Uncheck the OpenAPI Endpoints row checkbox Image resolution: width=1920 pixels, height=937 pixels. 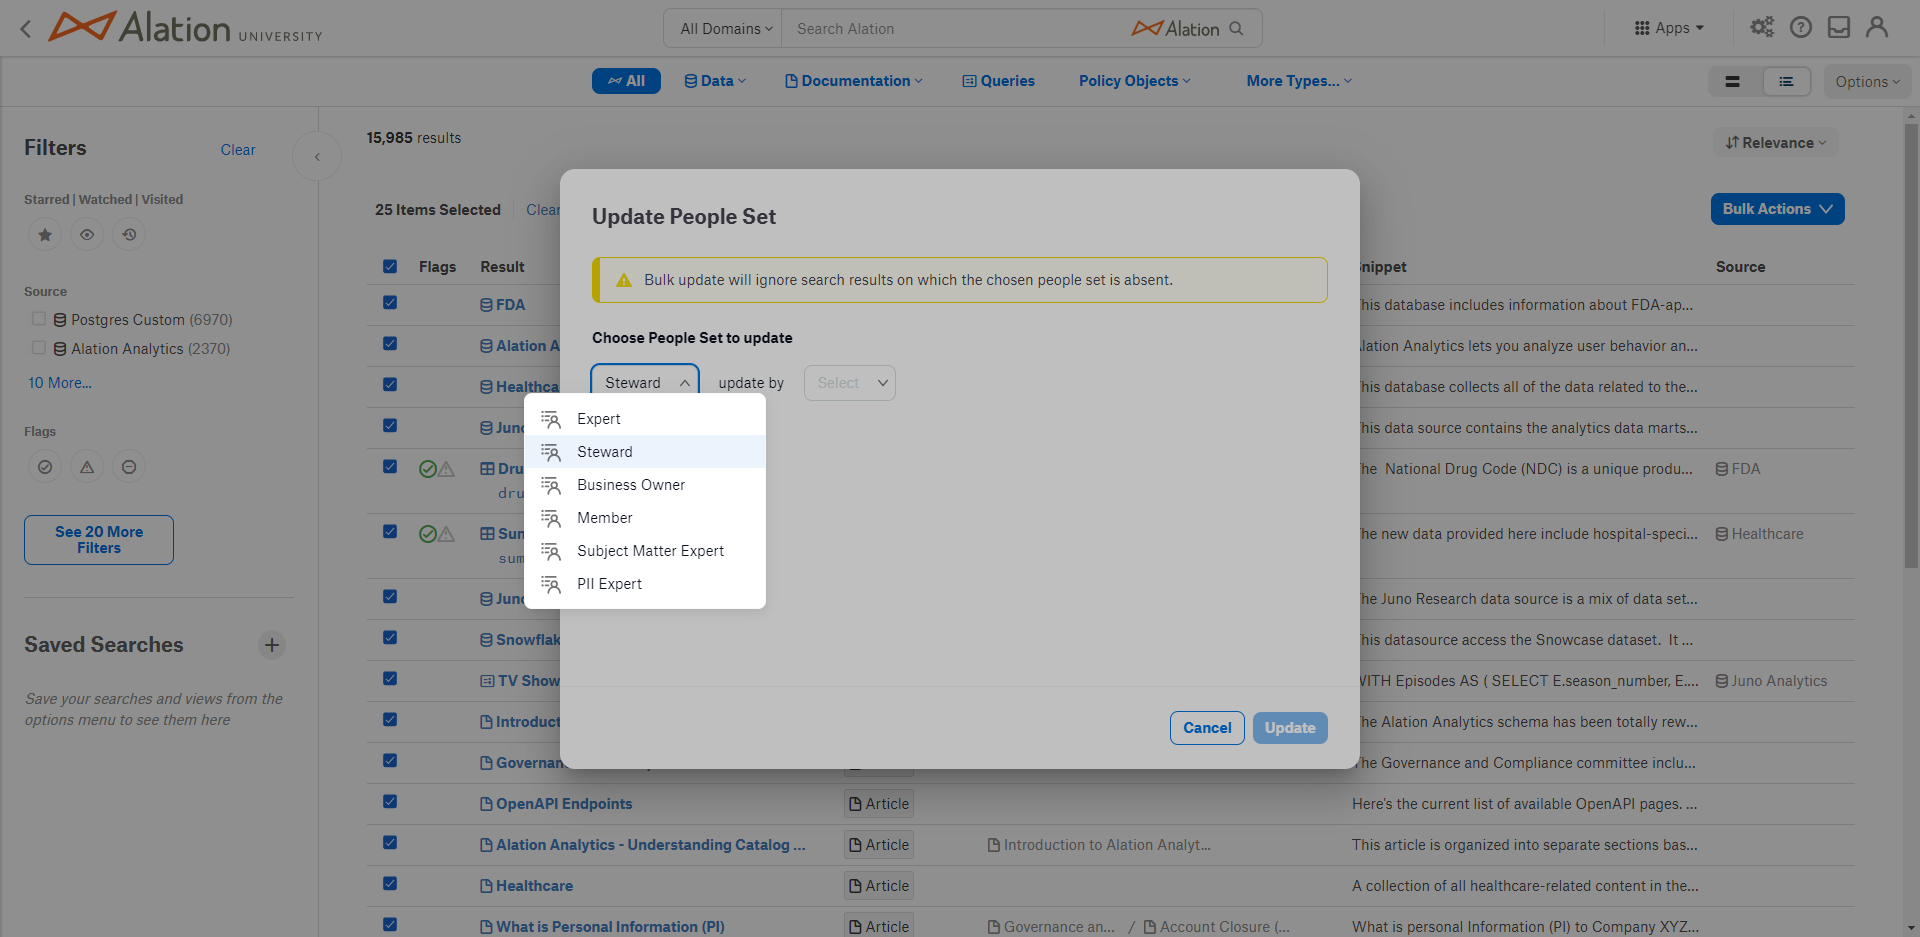click(x=390, y=802)
